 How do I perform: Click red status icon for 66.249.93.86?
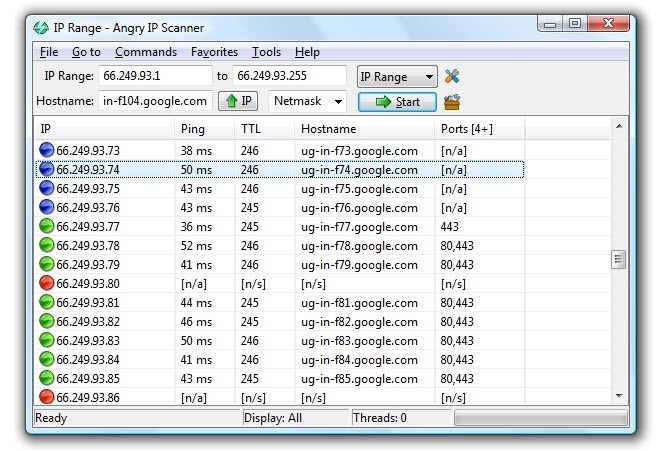click(x=47, y=397)
